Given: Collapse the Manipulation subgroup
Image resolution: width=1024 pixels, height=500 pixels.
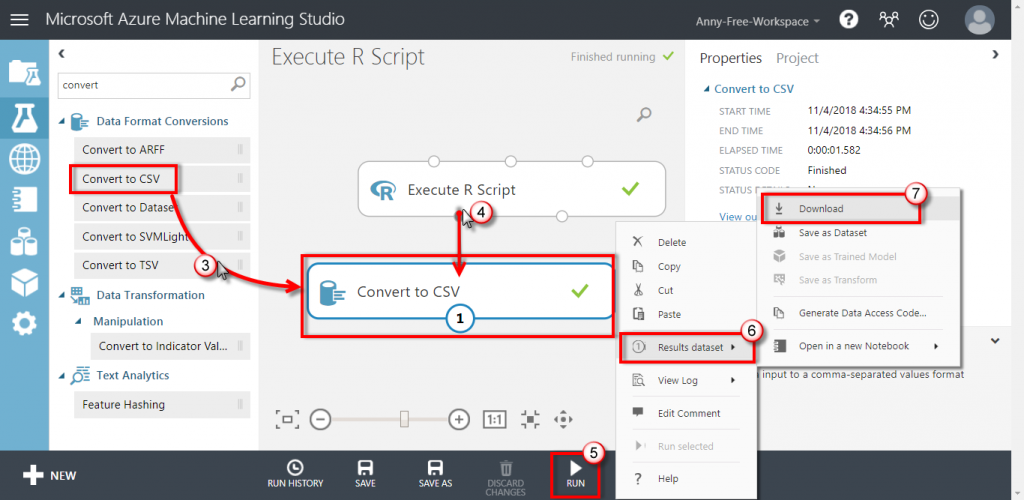Looking at the screenshot, I should pos(78,321).
